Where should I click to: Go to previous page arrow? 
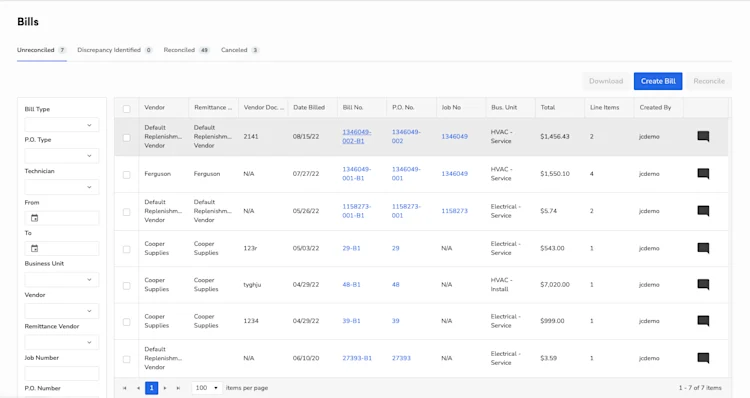[138, 388]
